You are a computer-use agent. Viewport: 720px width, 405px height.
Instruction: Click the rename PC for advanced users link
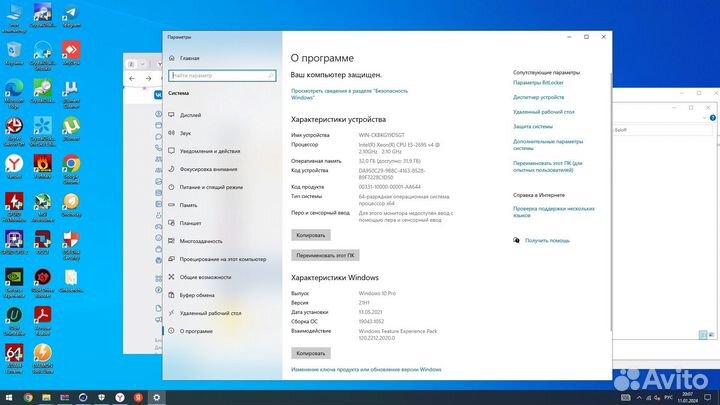pos(547,166)
